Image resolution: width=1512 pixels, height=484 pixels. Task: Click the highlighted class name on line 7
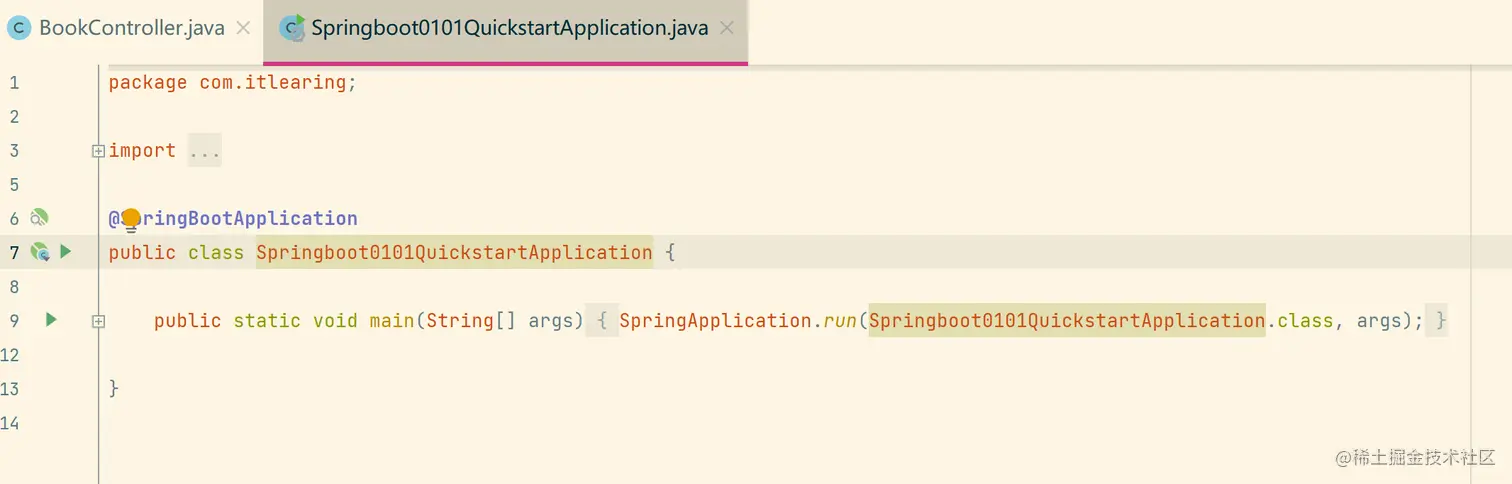(454, 253)
